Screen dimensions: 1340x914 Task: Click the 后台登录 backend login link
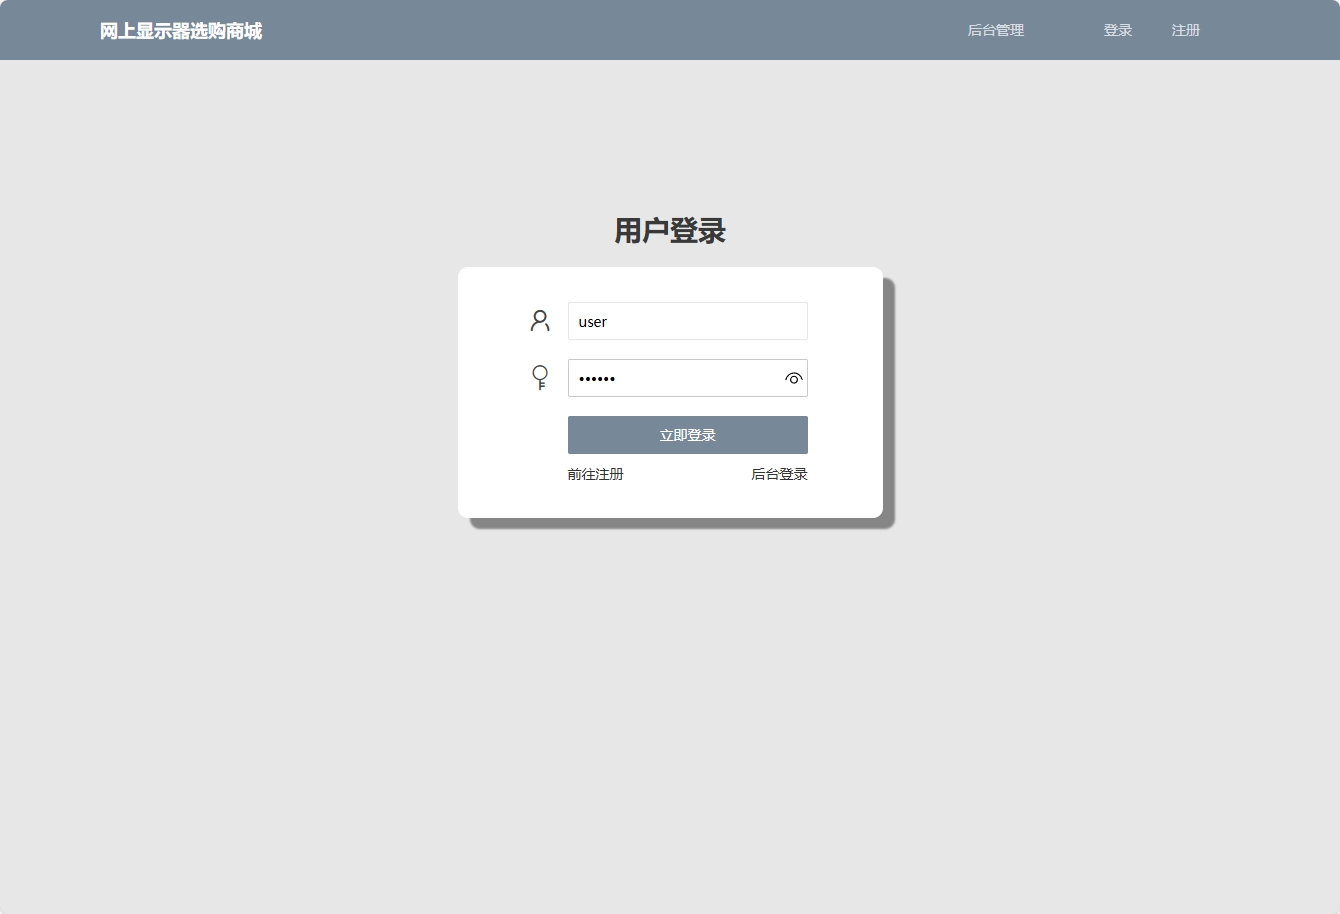[x=779, y=473]
